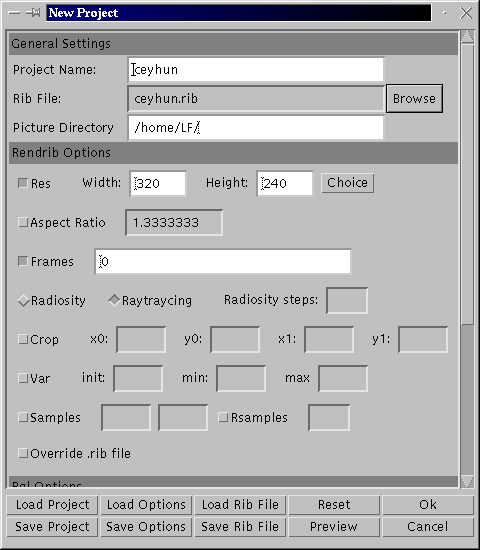Toggle the Frames checkbox
480x550 pixels.
point(23,261)
